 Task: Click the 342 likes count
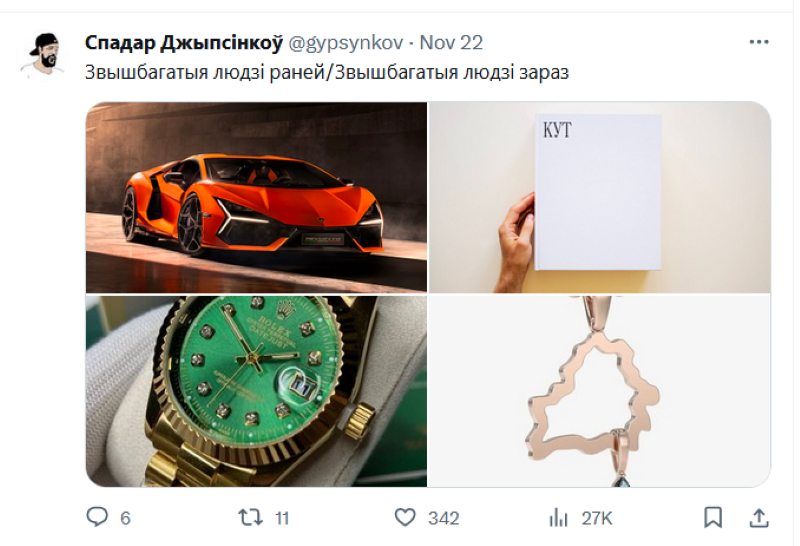[x=443, y=518]
